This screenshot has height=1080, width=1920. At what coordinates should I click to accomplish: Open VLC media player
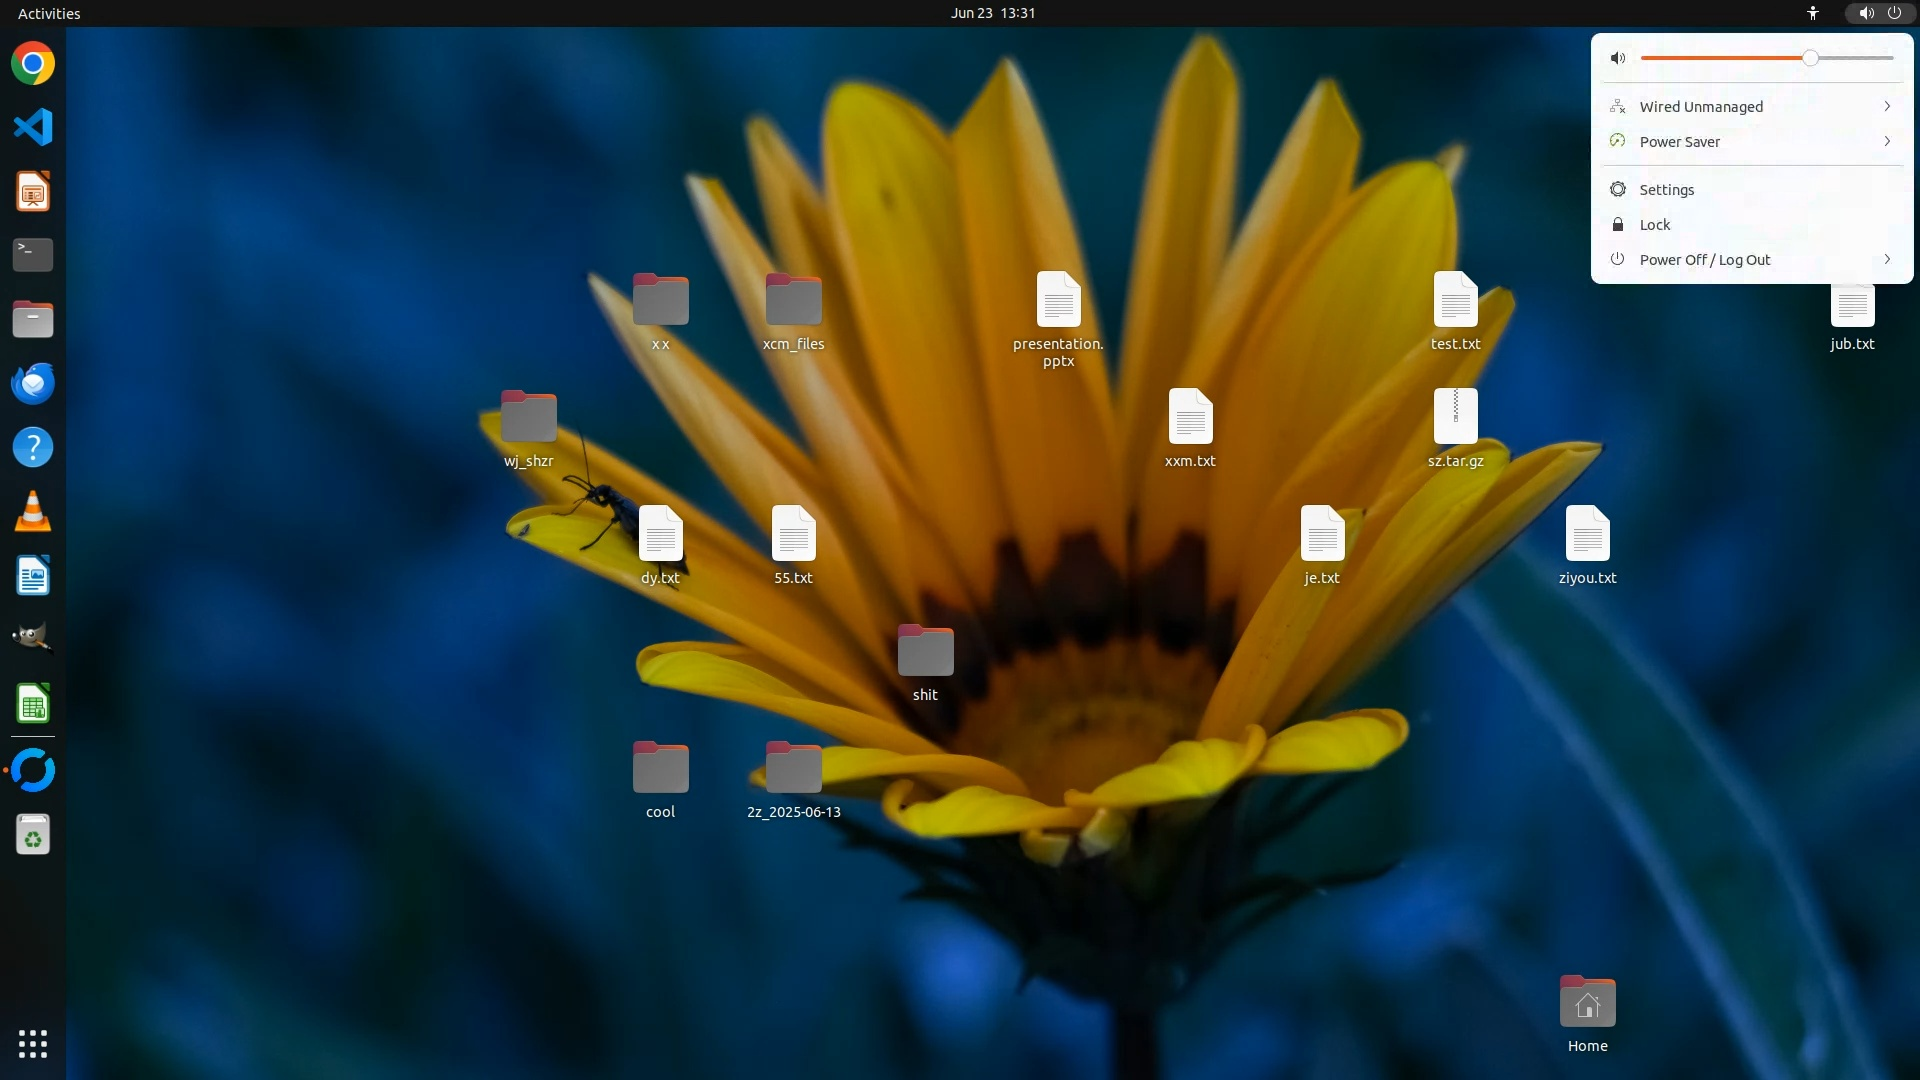click(x=33, y=511)
